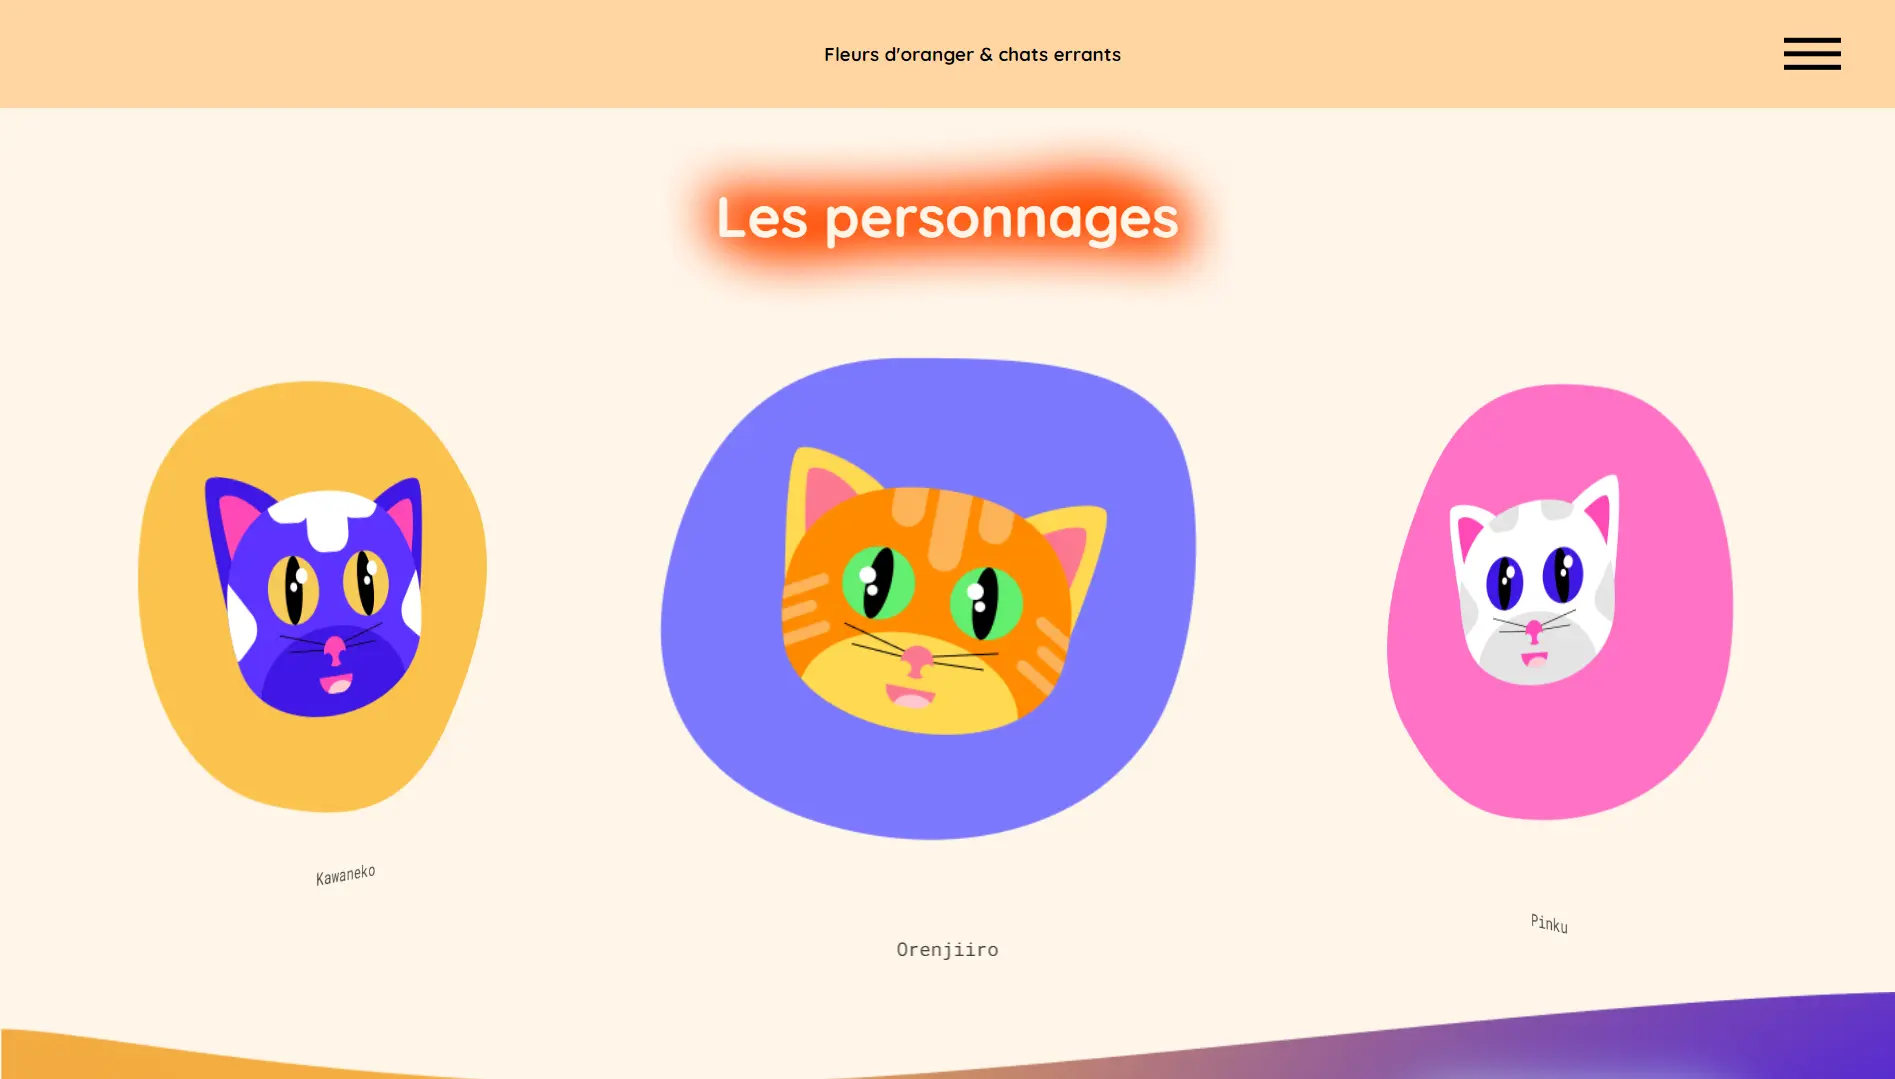Image resolution: width=1895 pixels, height=1079 pixels.
Task: Select the pink blob behind Pinku
Action: [1560, 602]
